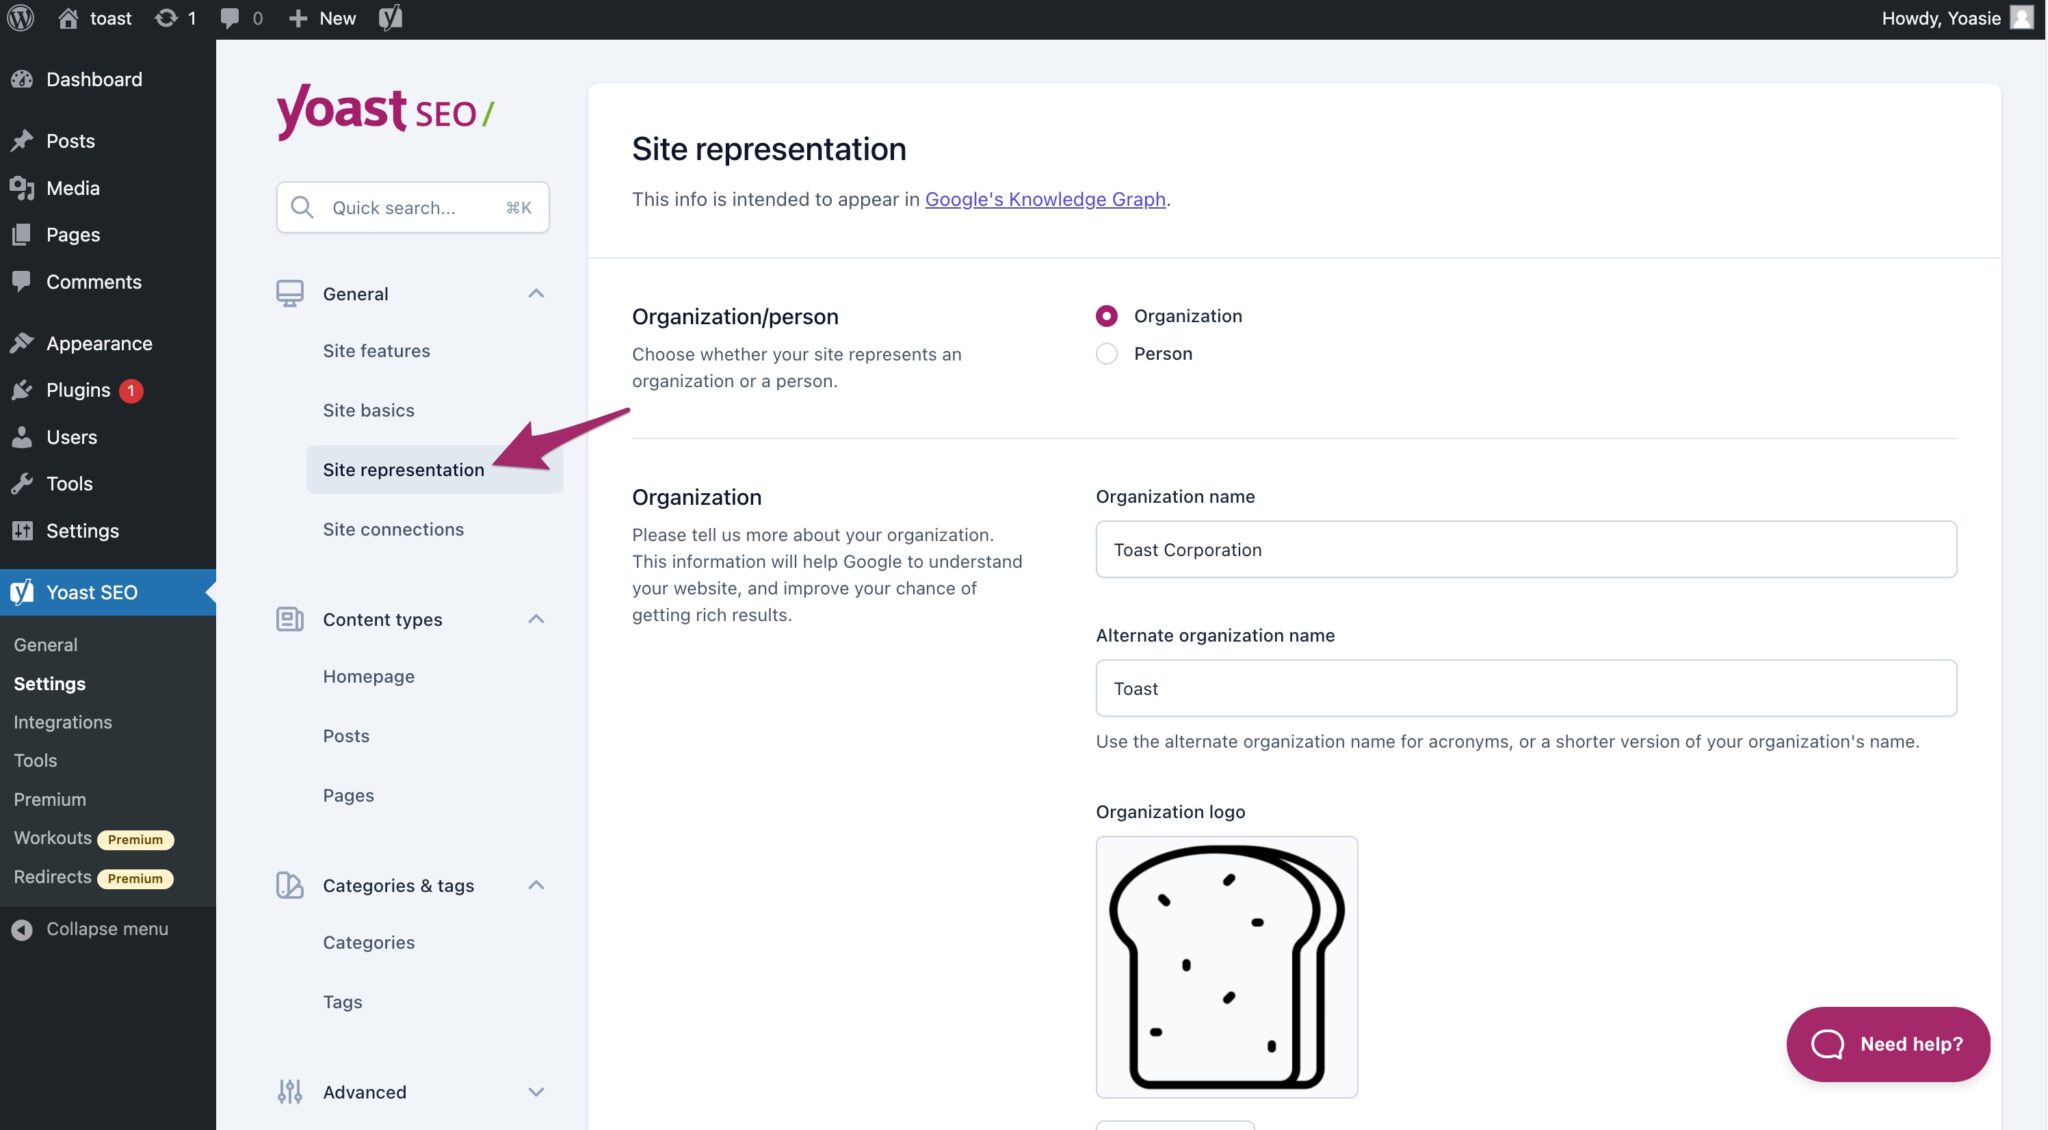Select the Tools wrench icon
Viewport: 2048px width, 1130px height.
[x=22, y=483]
